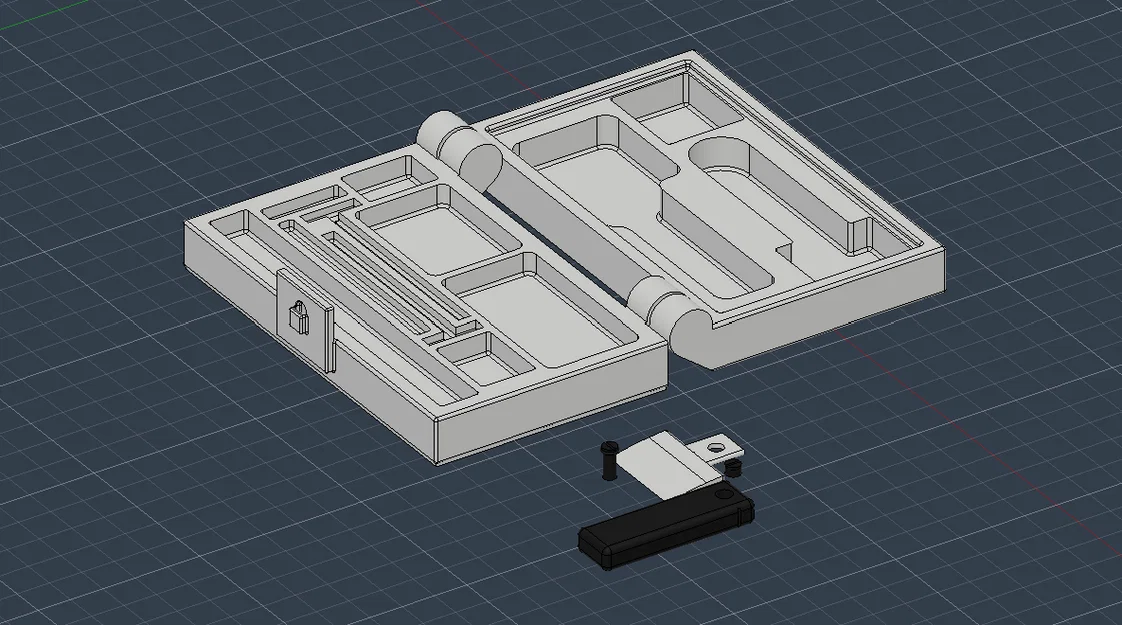Click empty grid space to deselect

click(x=215, y=501)
